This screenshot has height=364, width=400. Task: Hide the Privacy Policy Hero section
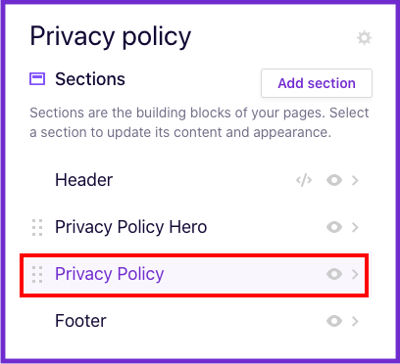[x=334, y=227]
